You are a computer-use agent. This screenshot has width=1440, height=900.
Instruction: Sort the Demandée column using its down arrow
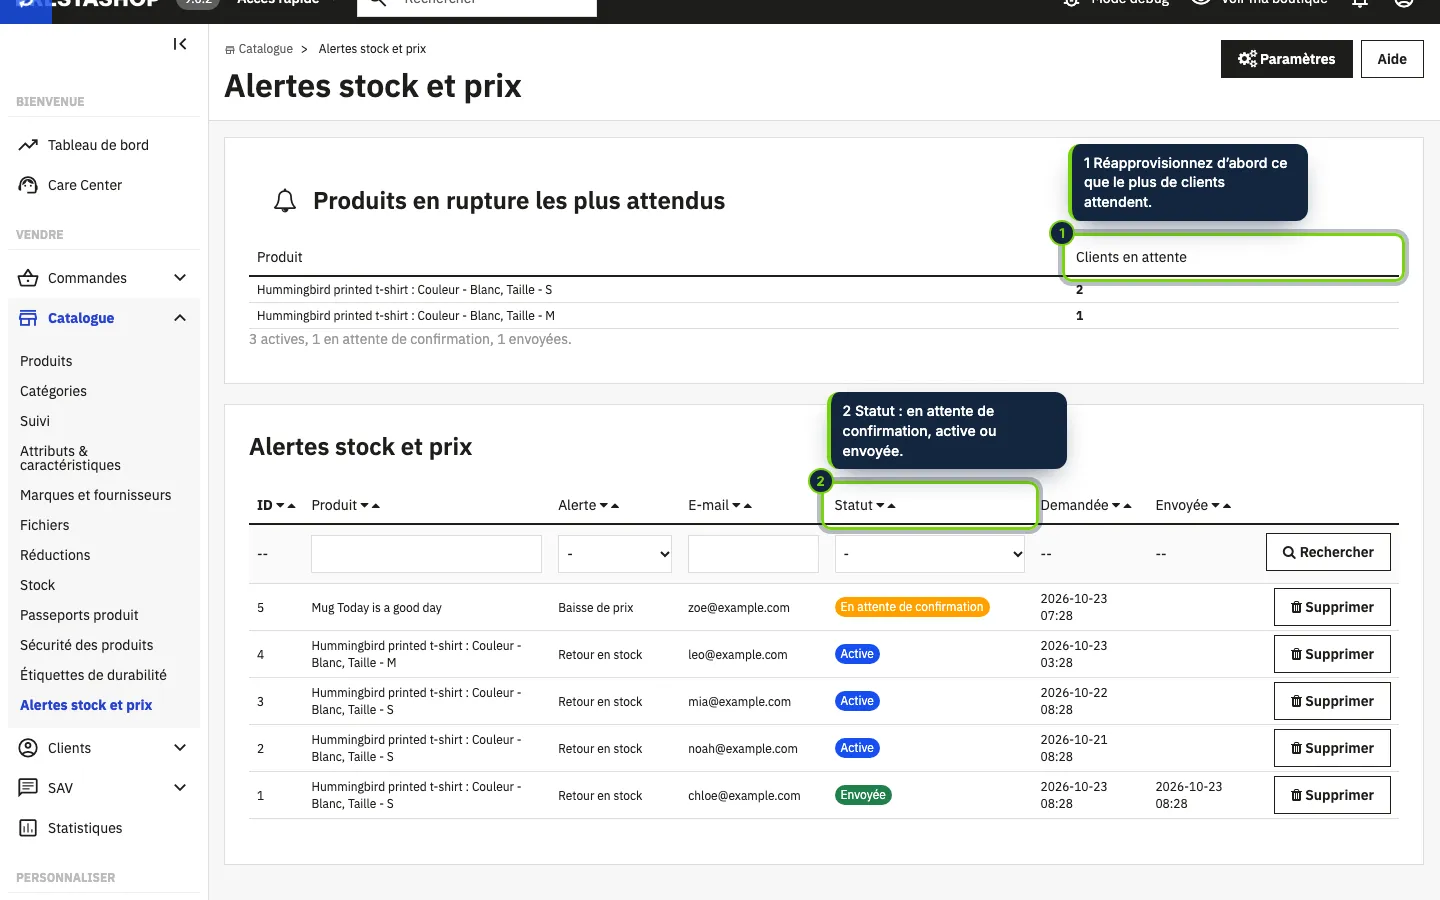click(x=1116, y=506)
